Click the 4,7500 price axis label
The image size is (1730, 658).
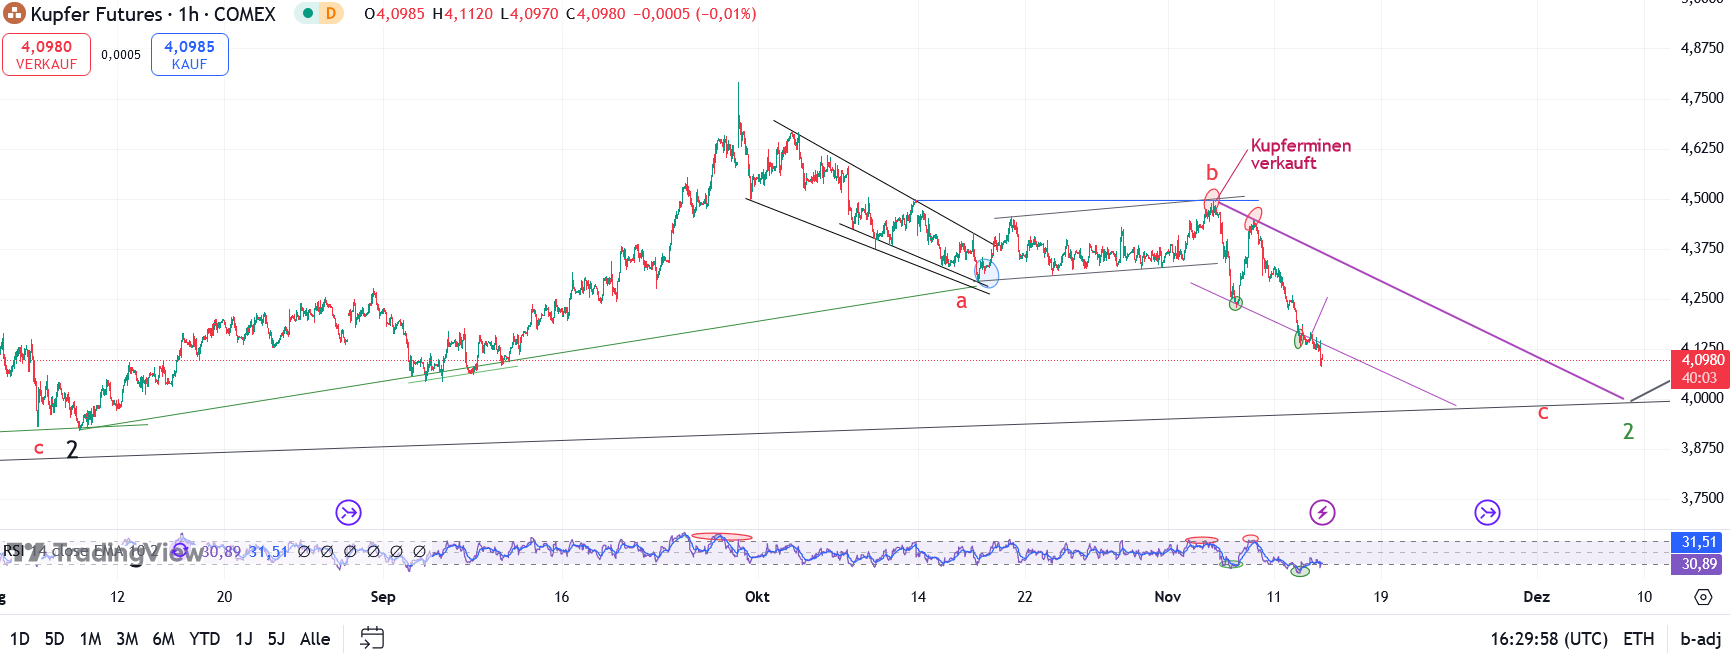pos(1702,98)
